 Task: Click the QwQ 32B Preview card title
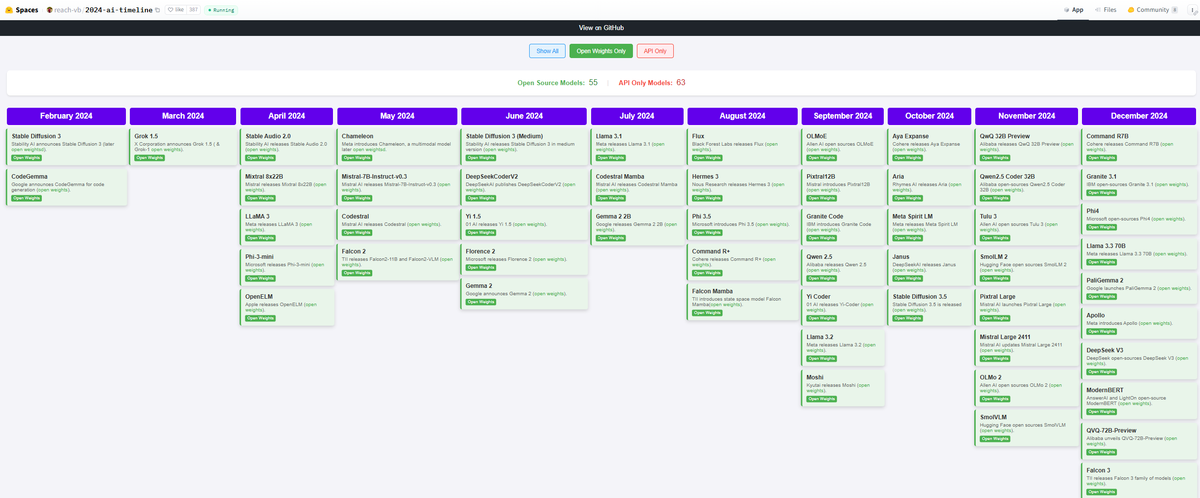(1006, 135)
